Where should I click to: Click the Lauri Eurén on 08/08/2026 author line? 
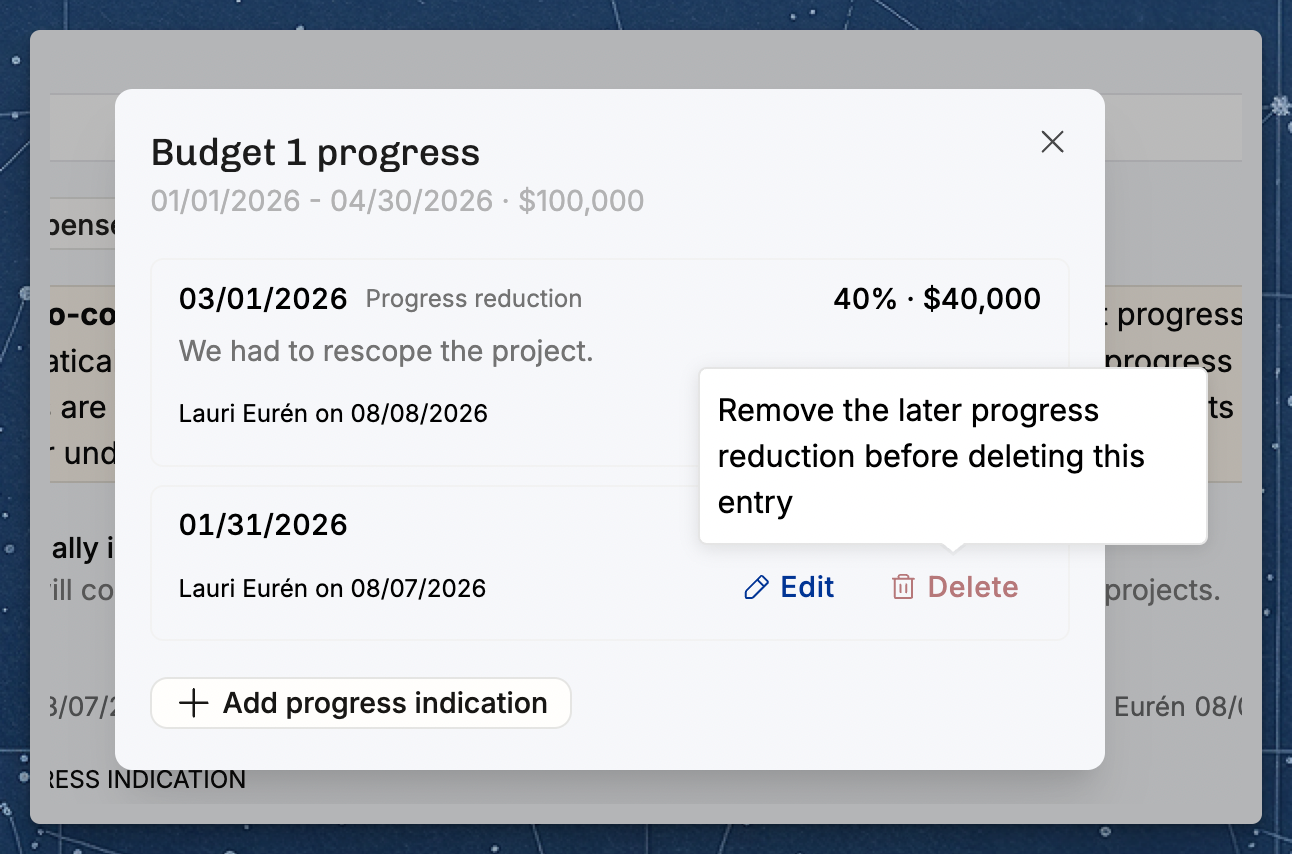[333, 414]
